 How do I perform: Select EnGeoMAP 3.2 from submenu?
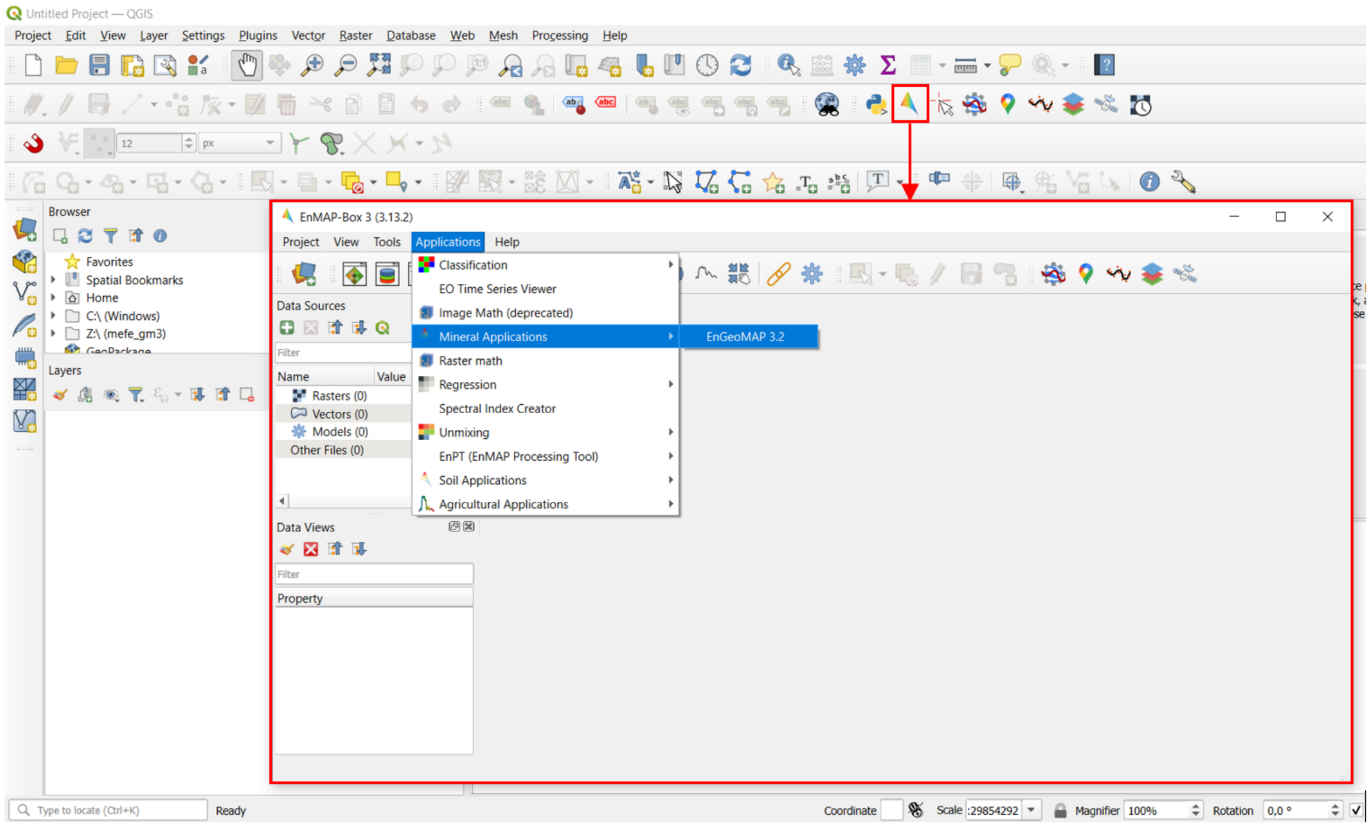click(x=748, y=337)
